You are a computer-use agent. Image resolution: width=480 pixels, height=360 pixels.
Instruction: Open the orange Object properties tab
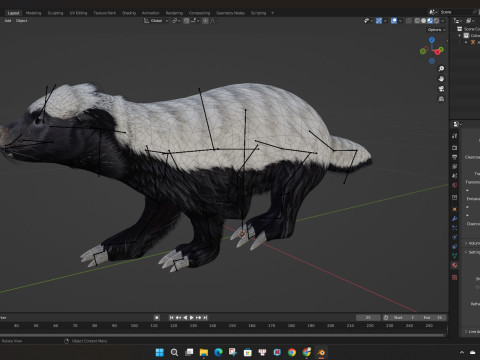coord(455,209)
